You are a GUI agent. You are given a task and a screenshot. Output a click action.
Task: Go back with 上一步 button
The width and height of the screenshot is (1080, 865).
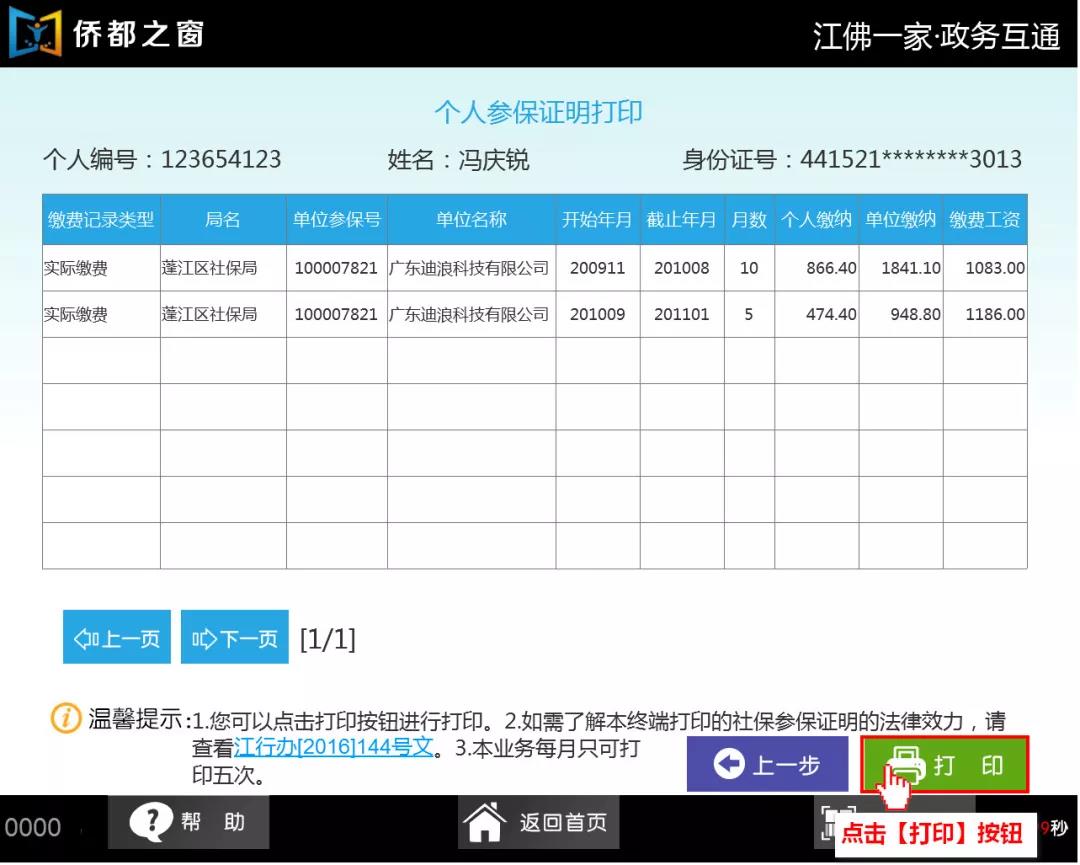767,764
